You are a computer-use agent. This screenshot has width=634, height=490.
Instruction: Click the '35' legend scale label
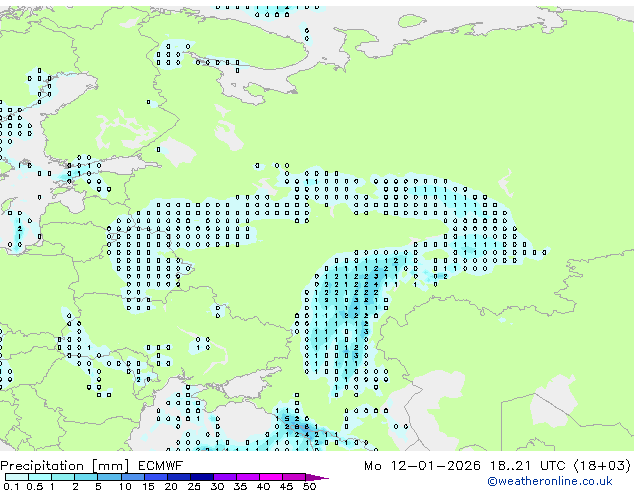tap(240, 486)
